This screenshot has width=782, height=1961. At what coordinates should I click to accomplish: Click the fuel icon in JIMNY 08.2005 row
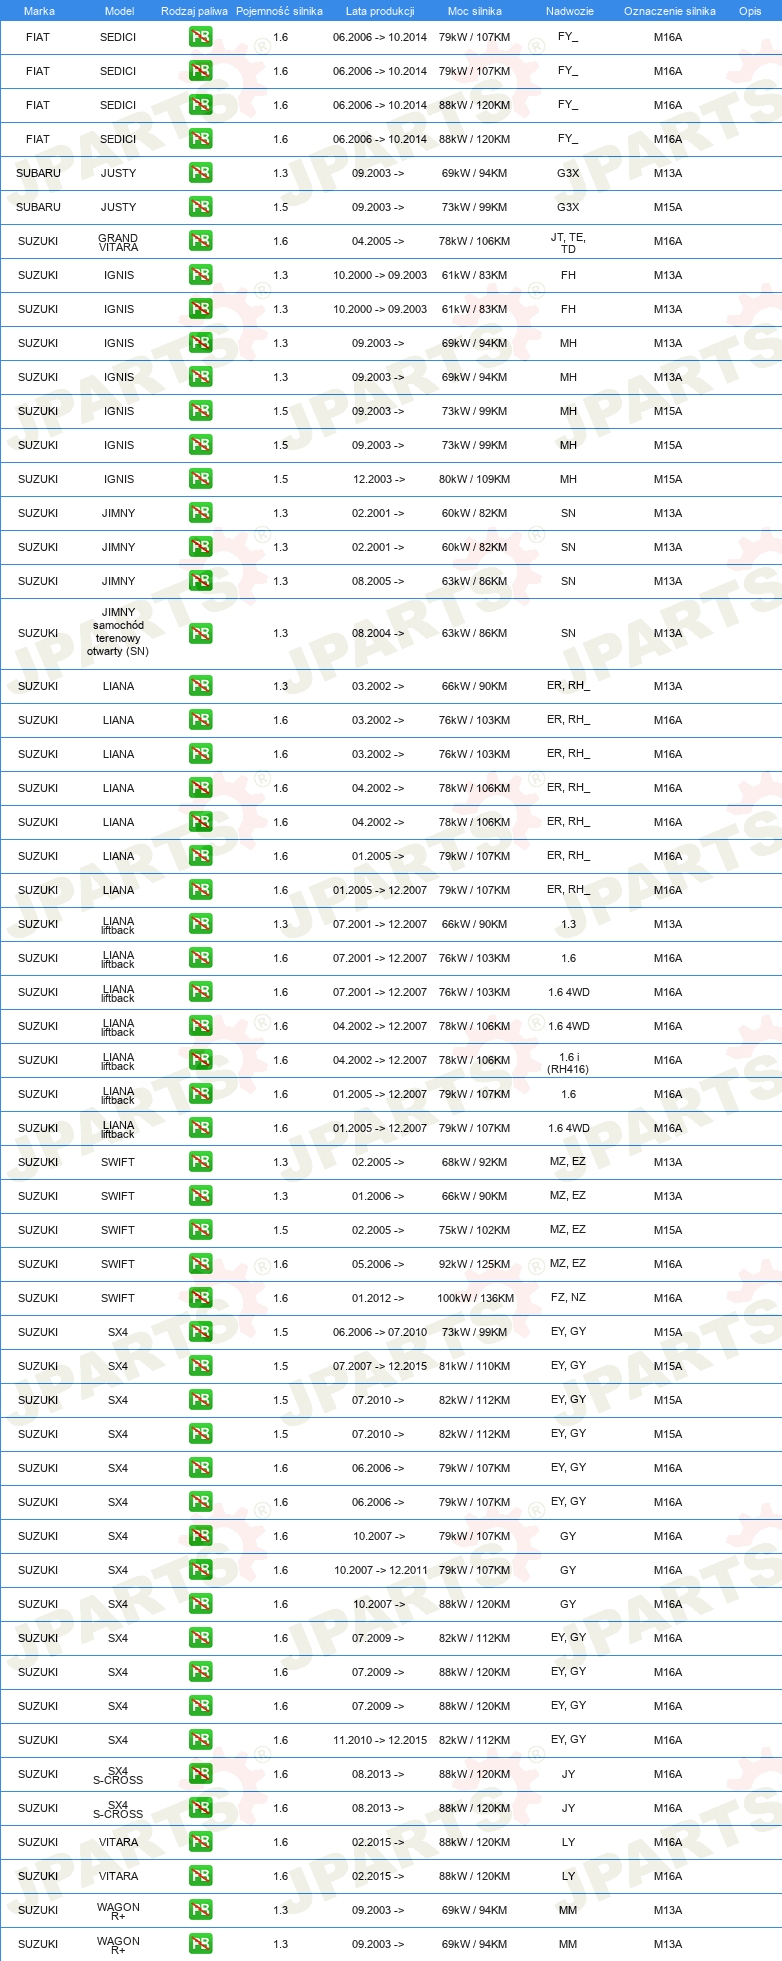click(x=200, y=581)
